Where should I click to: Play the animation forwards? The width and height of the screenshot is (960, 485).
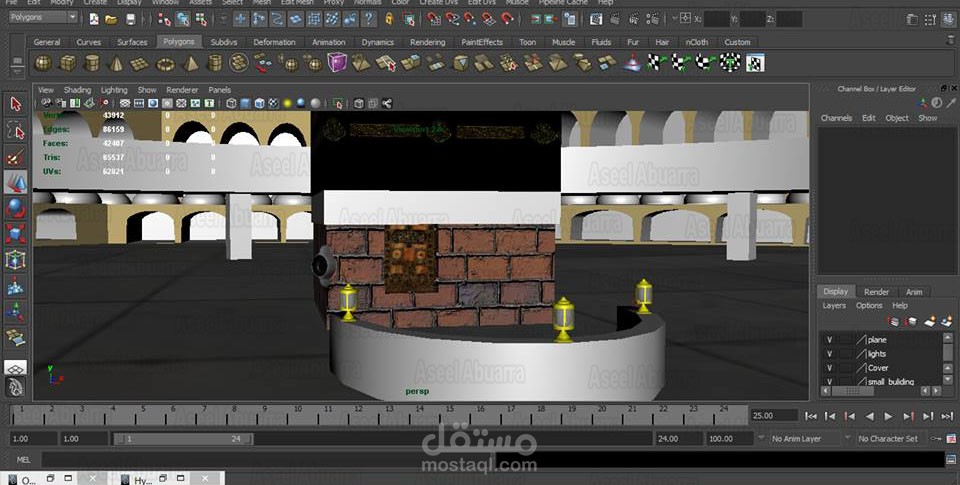(x=888, y=416)
